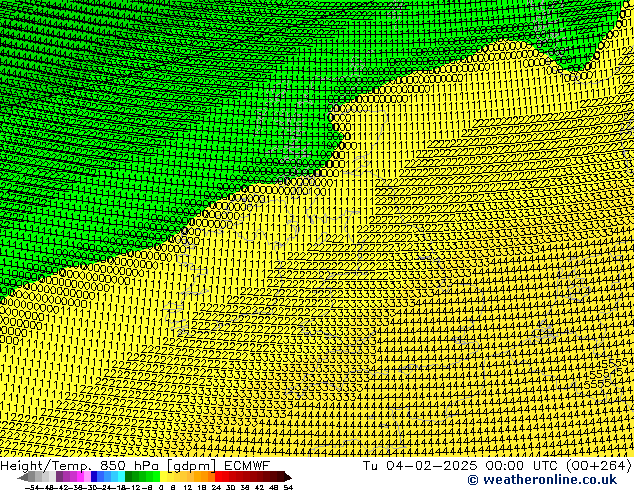Select the dark blue legend swatch
Image resolution: width=634 pixels, height=490 pixels.
pyautogui.click(x=94, y=476)
